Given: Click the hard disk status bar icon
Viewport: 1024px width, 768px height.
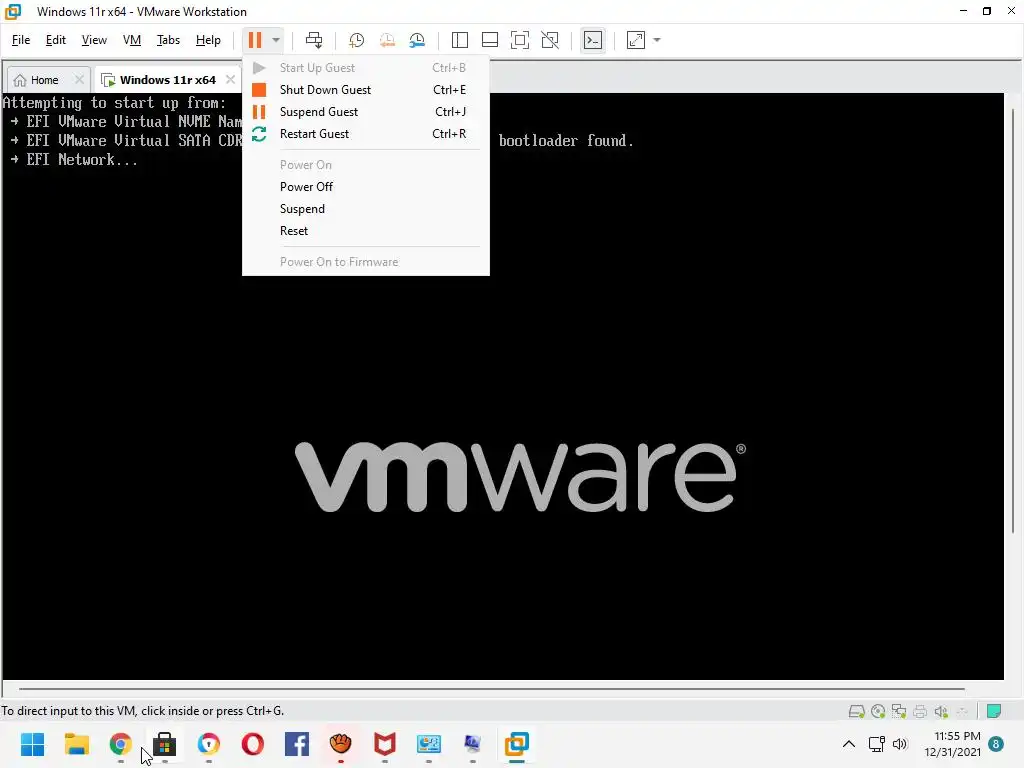Looking at the screenshot, I should [856, 711].
